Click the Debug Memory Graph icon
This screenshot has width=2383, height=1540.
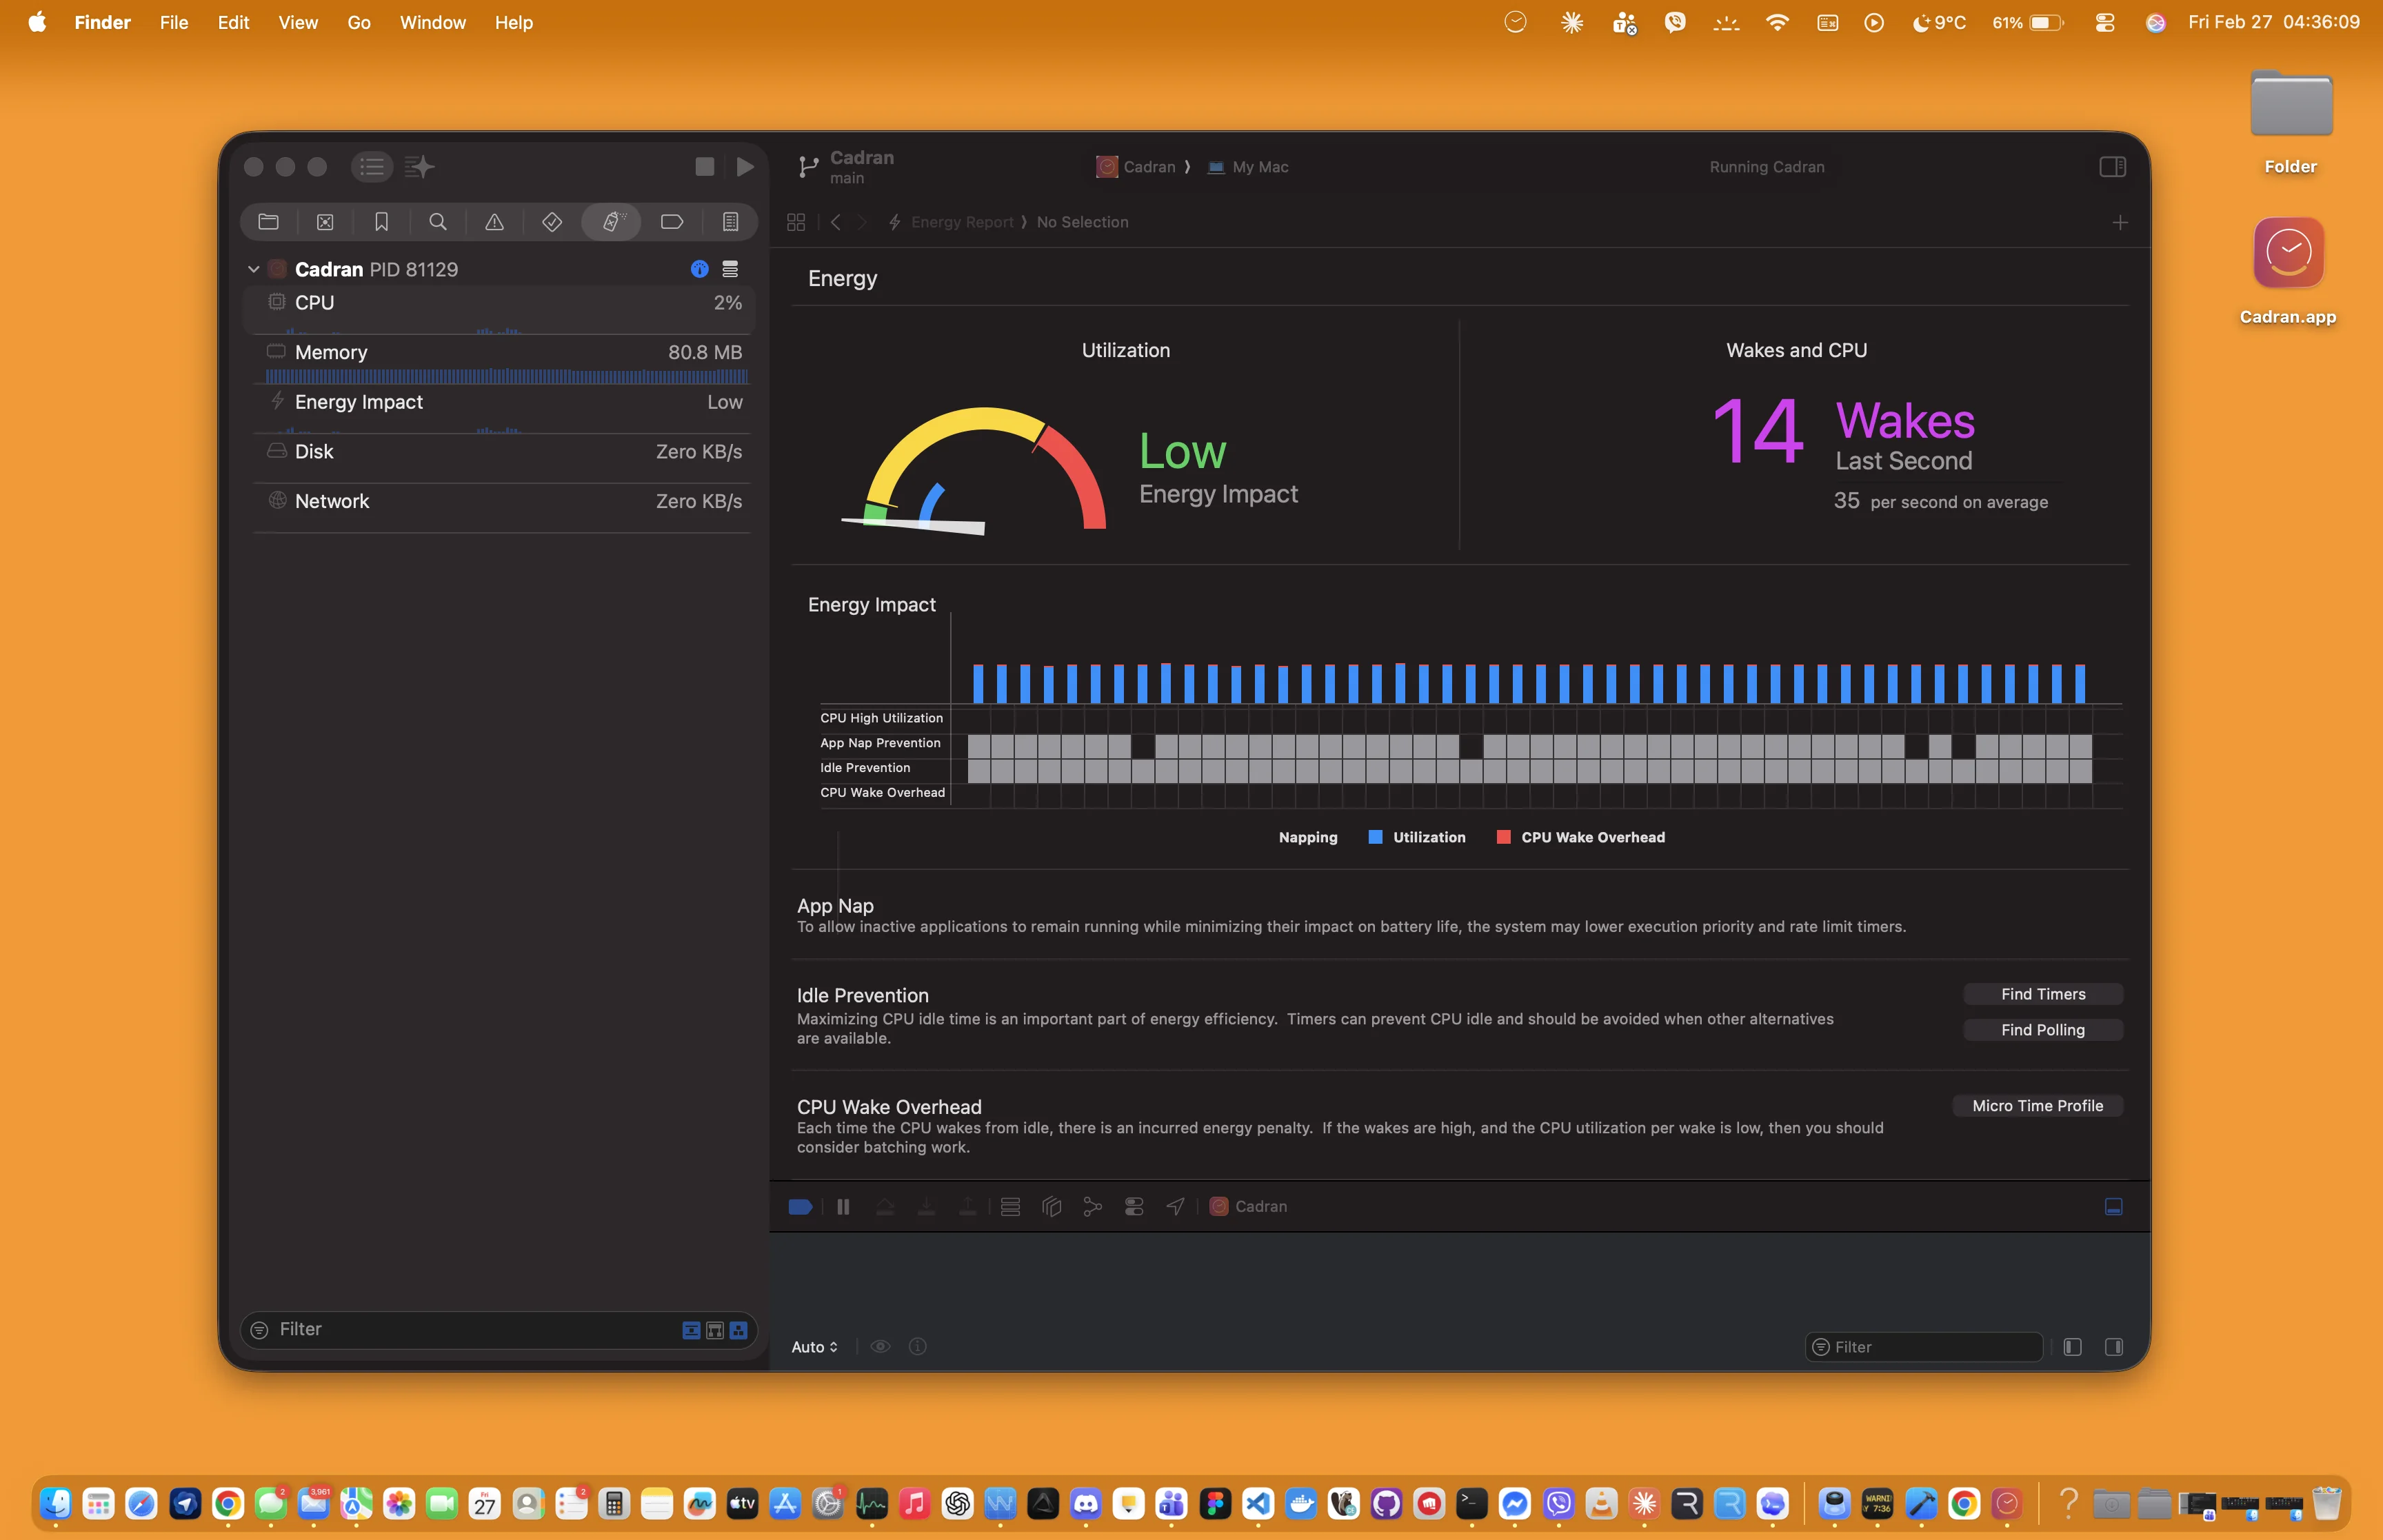(x=1092, y=1207)
